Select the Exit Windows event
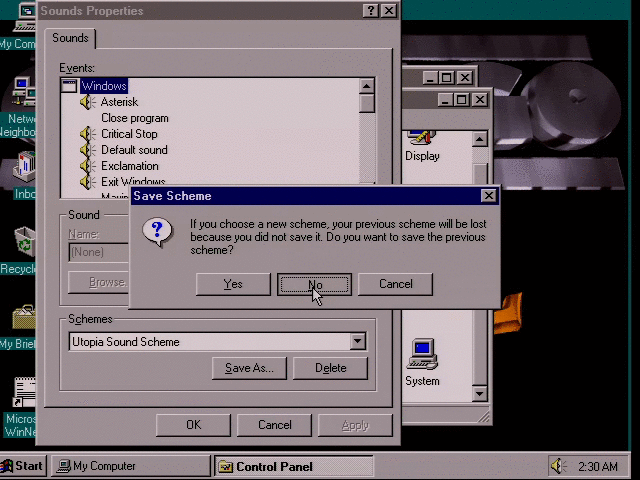640x480 pixels. pos(133,181)
